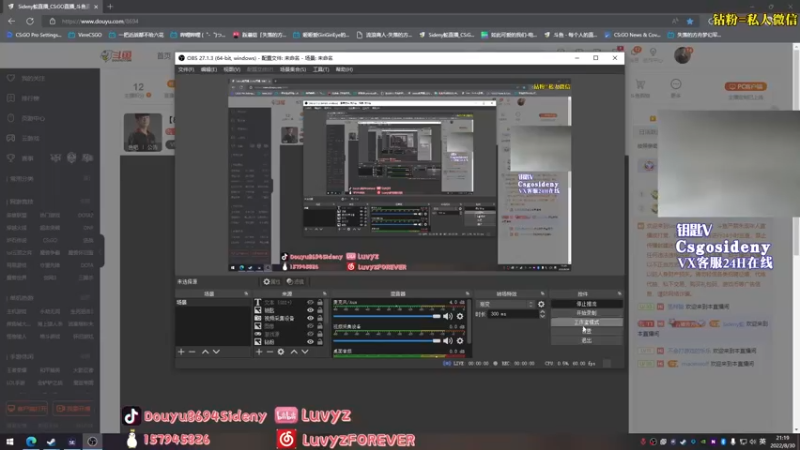Add a new source with the plus icon
The height and width of the screenshot is (450, 800).
coord(259,352)
